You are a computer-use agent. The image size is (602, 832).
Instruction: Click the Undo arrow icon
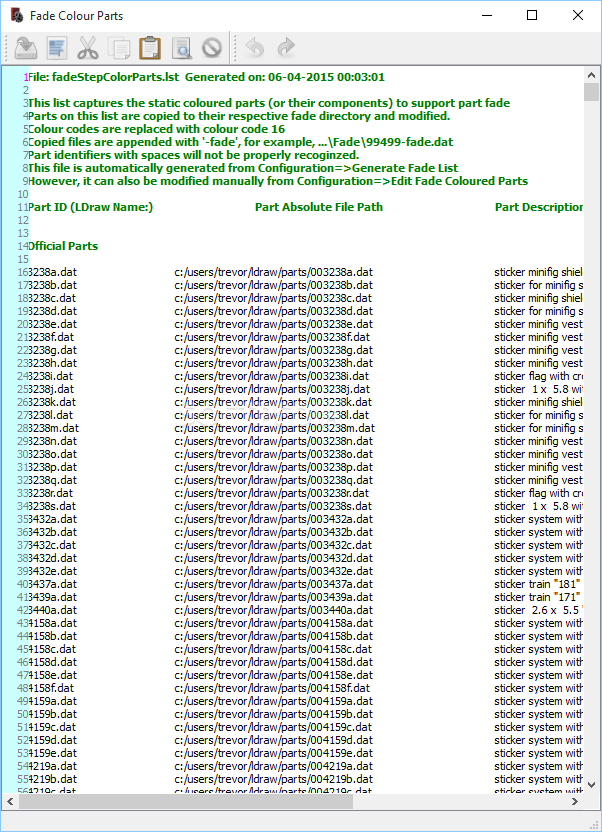[x=255, y=48]
